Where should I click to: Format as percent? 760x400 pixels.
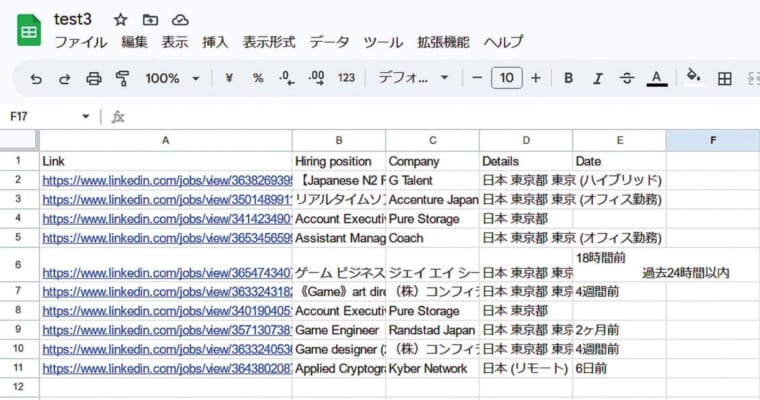[x=258, y=78]
